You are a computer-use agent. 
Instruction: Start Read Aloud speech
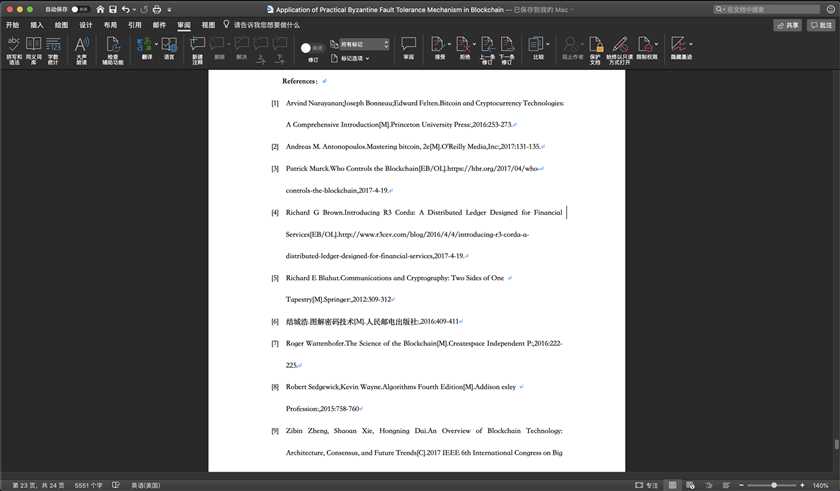click(x=81, y=50)
